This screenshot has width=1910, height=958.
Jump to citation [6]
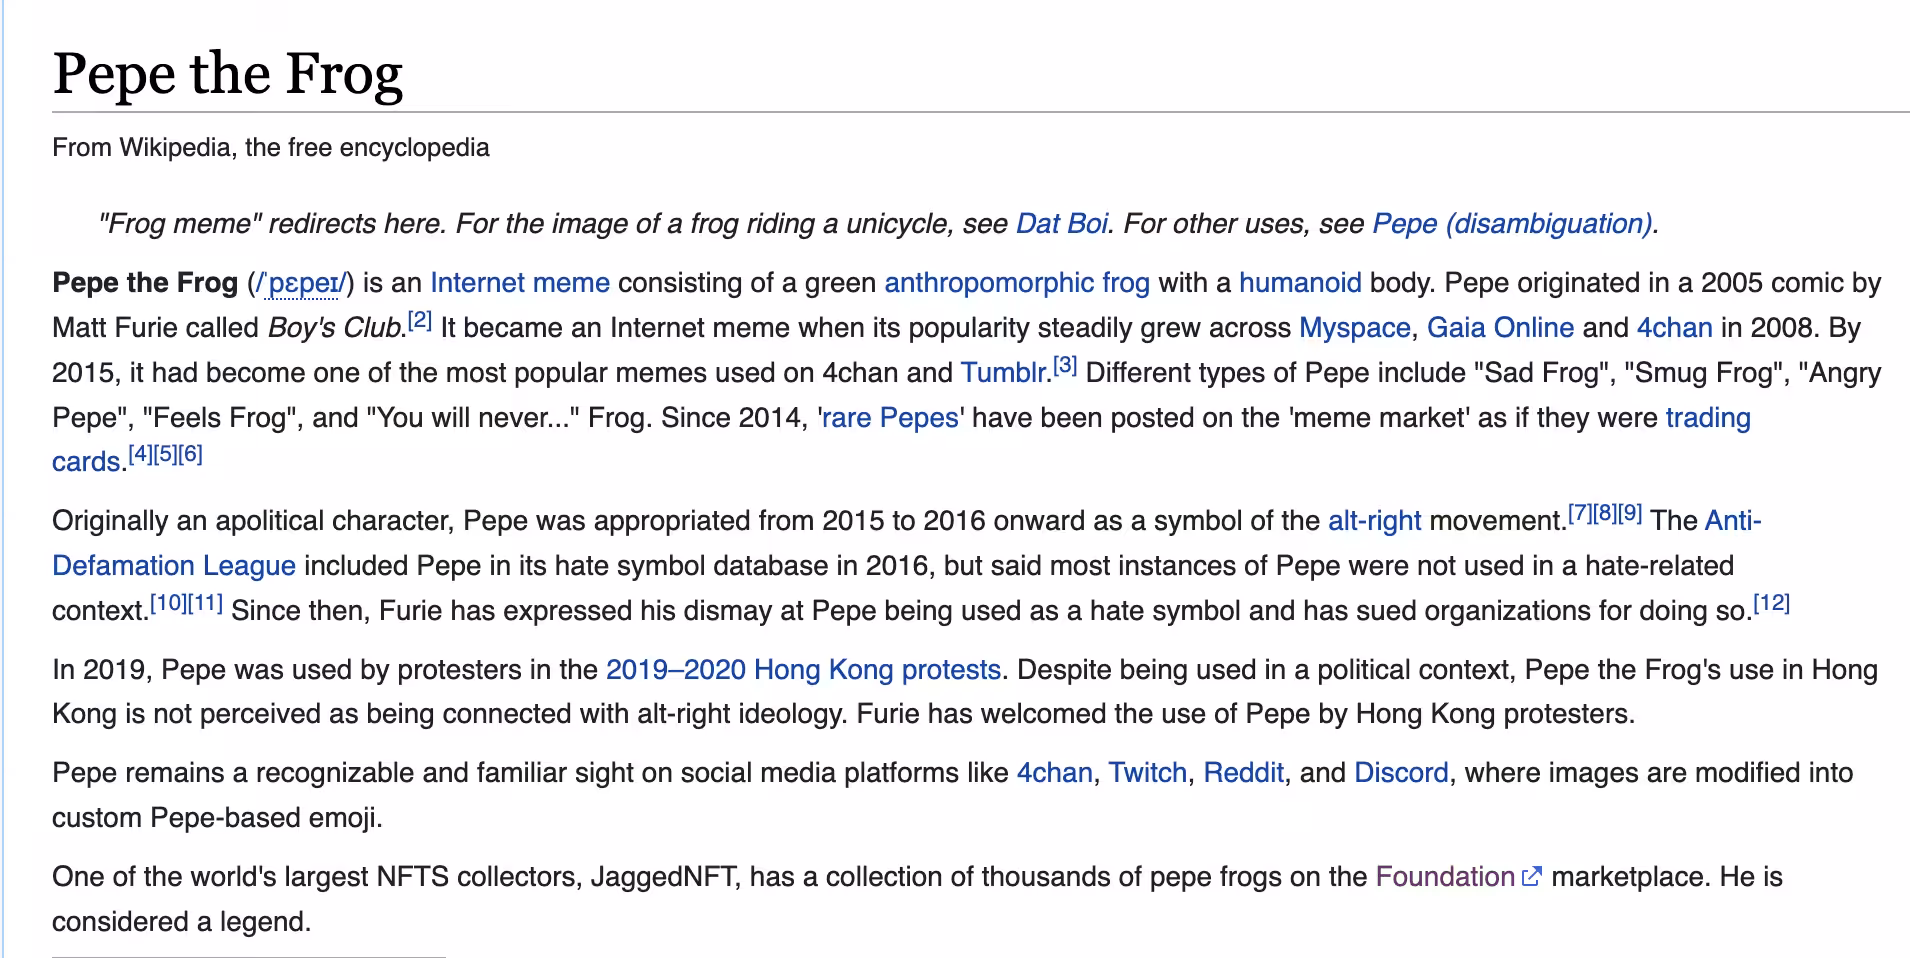190,455
